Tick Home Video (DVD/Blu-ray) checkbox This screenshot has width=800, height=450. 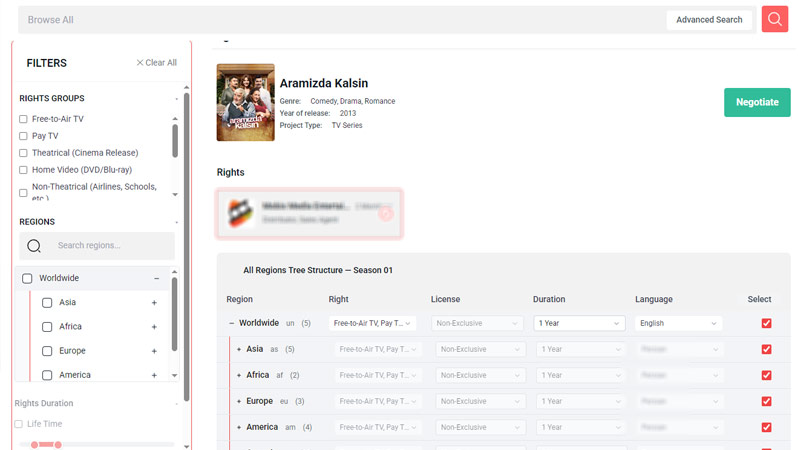pyautogui.click(x=23, y=170)
